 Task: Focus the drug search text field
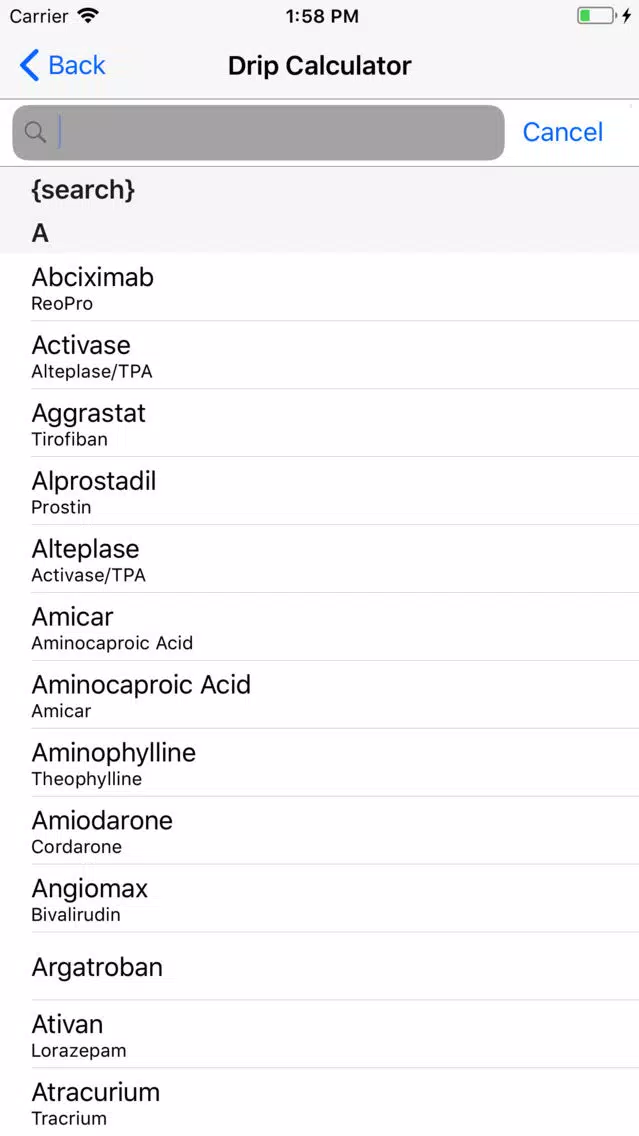(258, 133)
